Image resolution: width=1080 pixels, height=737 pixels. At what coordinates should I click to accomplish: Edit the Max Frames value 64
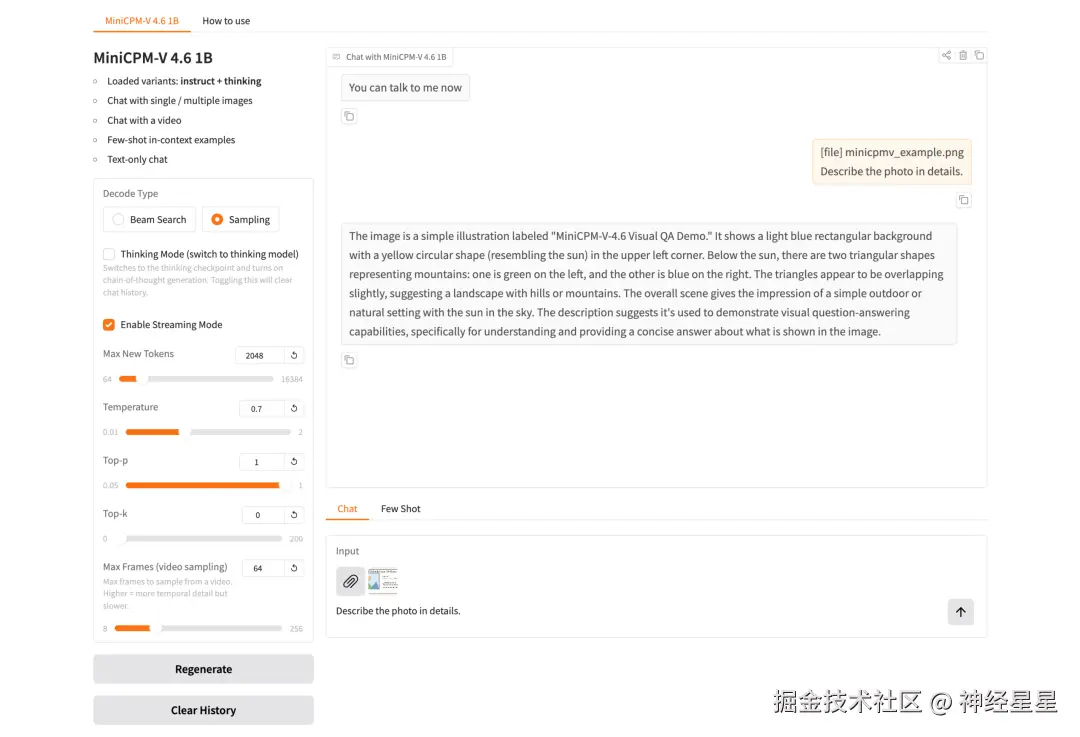263,568
